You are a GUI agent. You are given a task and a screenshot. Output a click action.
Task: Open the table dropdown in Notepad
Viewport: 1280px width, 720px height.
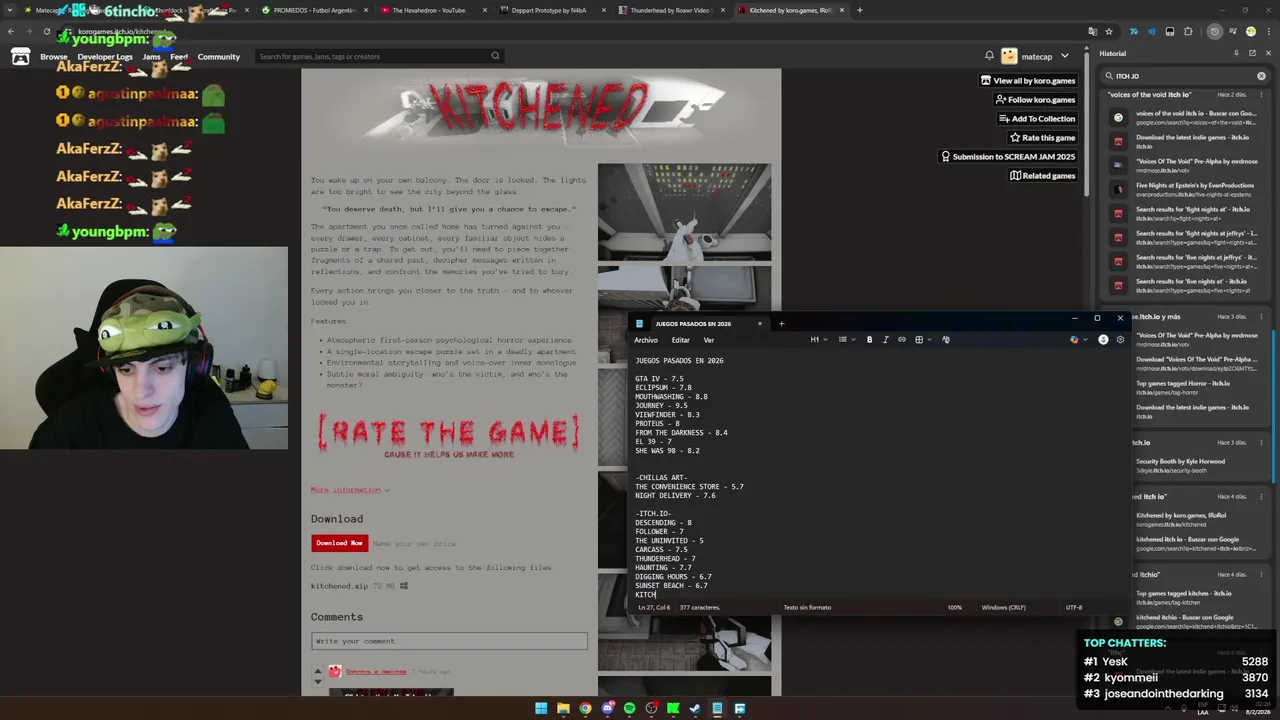point(923,340)
